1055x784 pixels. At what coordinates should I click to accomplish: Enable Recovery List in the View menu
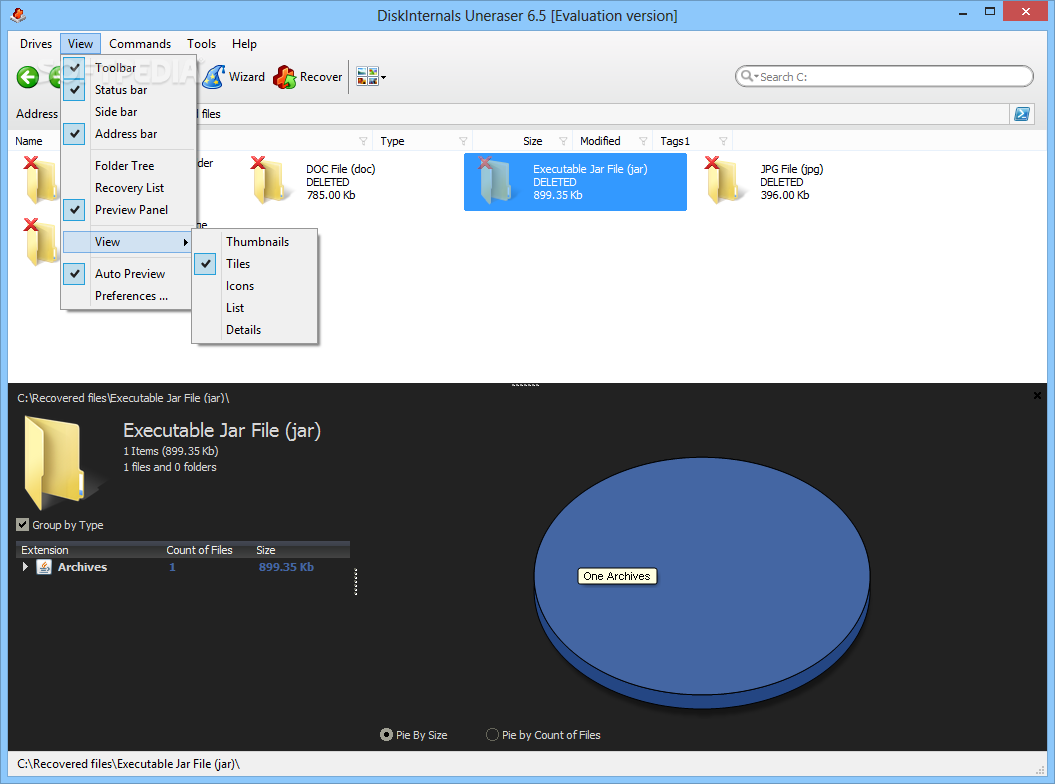pyautogui.click(x=129, y=188)
